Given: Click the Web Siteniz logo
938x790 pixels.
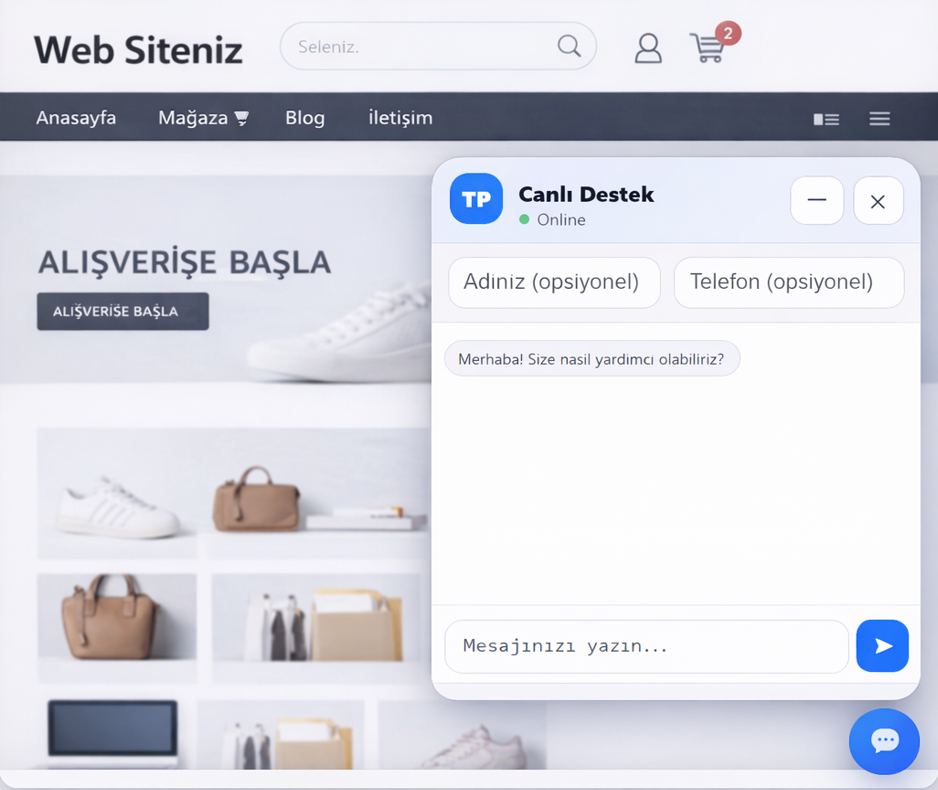Looking at the screenshot, I should 138,49.
